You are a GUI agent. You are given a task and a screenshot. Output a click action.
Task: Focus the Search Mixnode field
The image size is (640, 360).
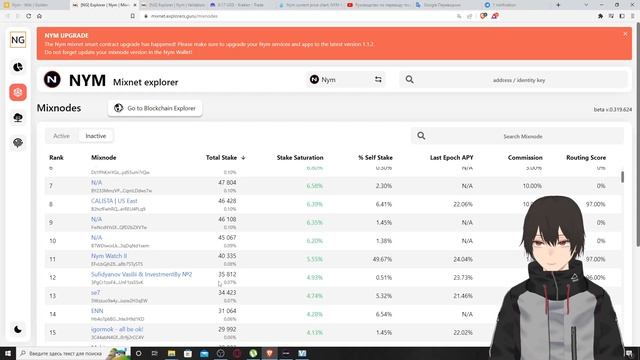(522, 136)
